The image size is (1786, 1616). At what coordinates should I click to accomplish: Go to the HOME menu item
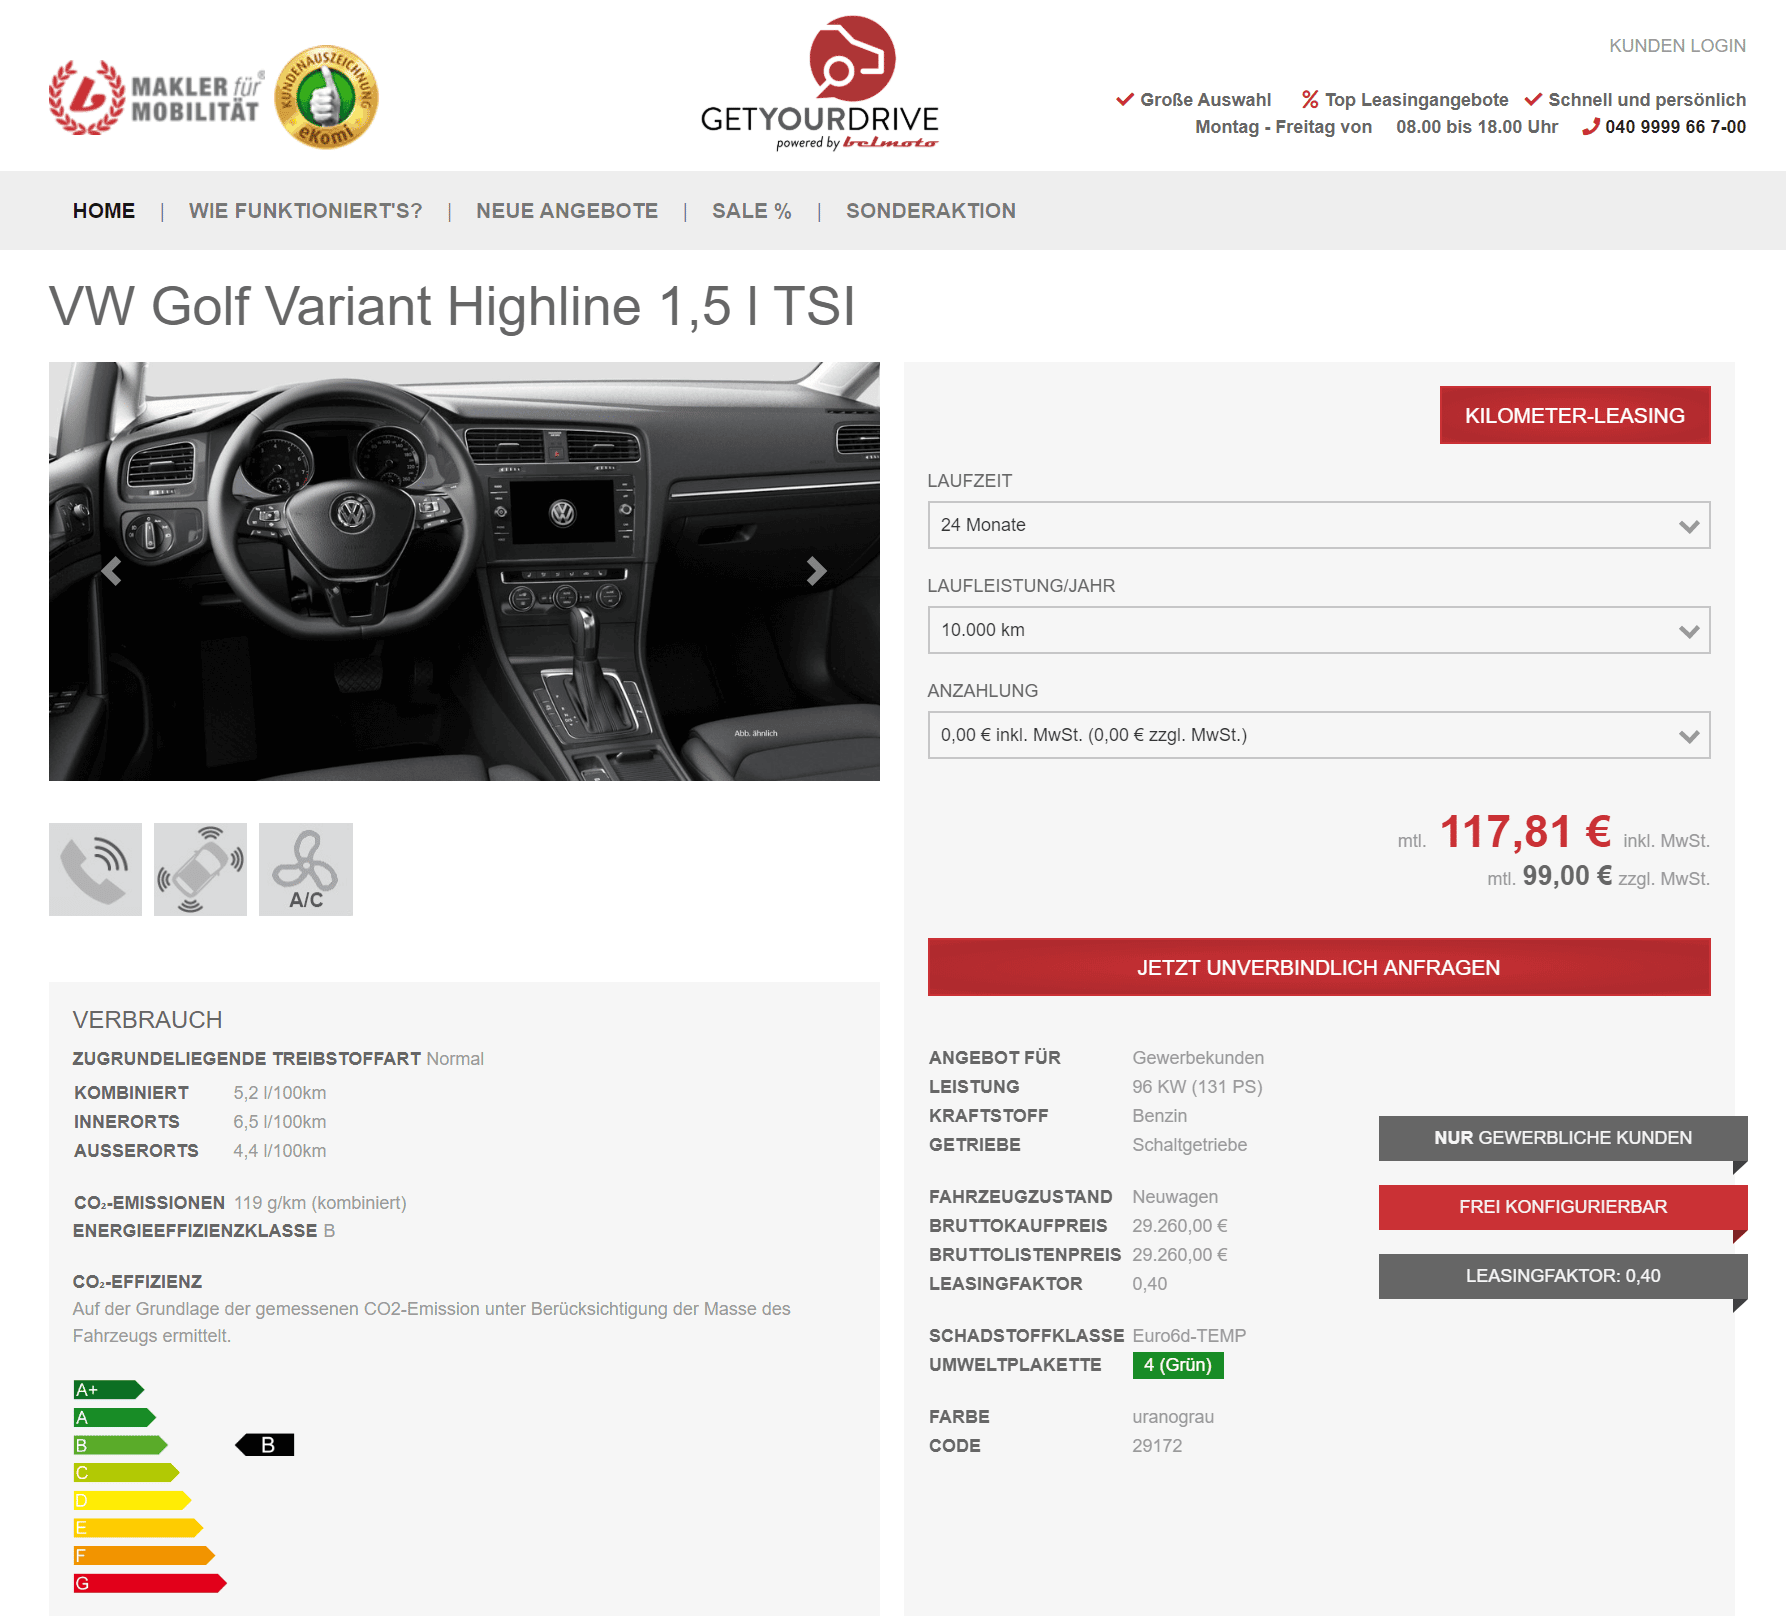104,211
